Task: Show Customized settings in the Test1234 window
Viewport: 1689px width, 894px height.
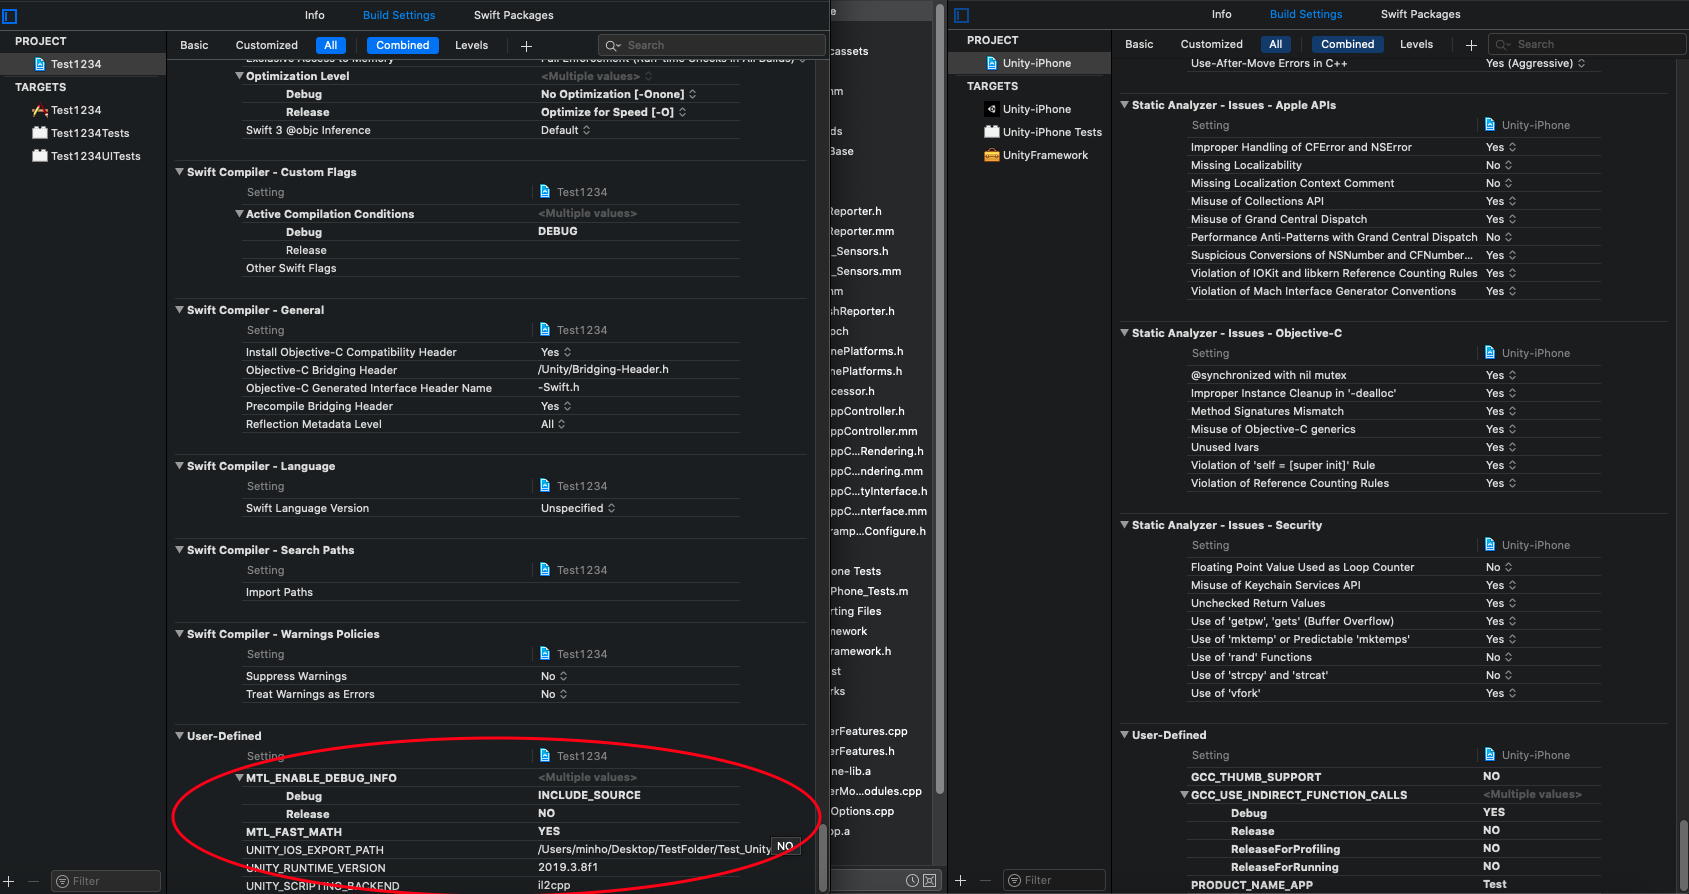Action: (x=267, y=45)
